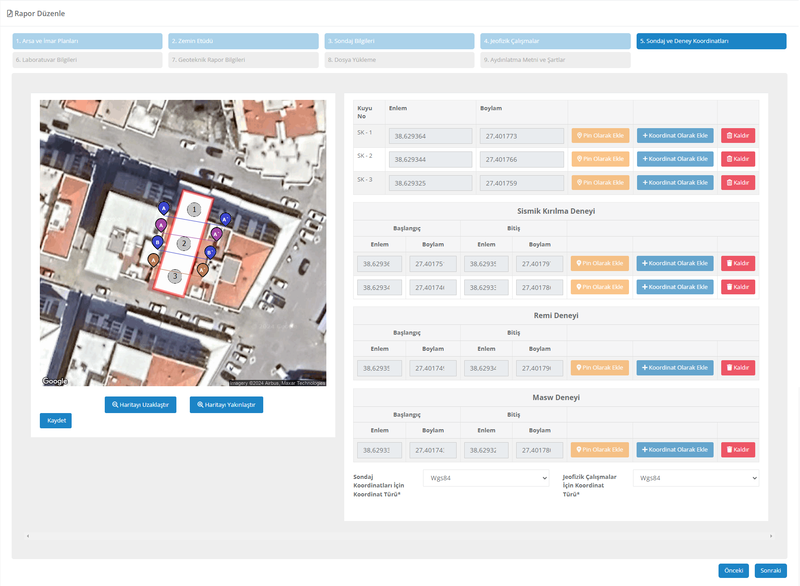Go back with the Önceki button
This screenshot has height=586, width=800.
tap(733, 571)
